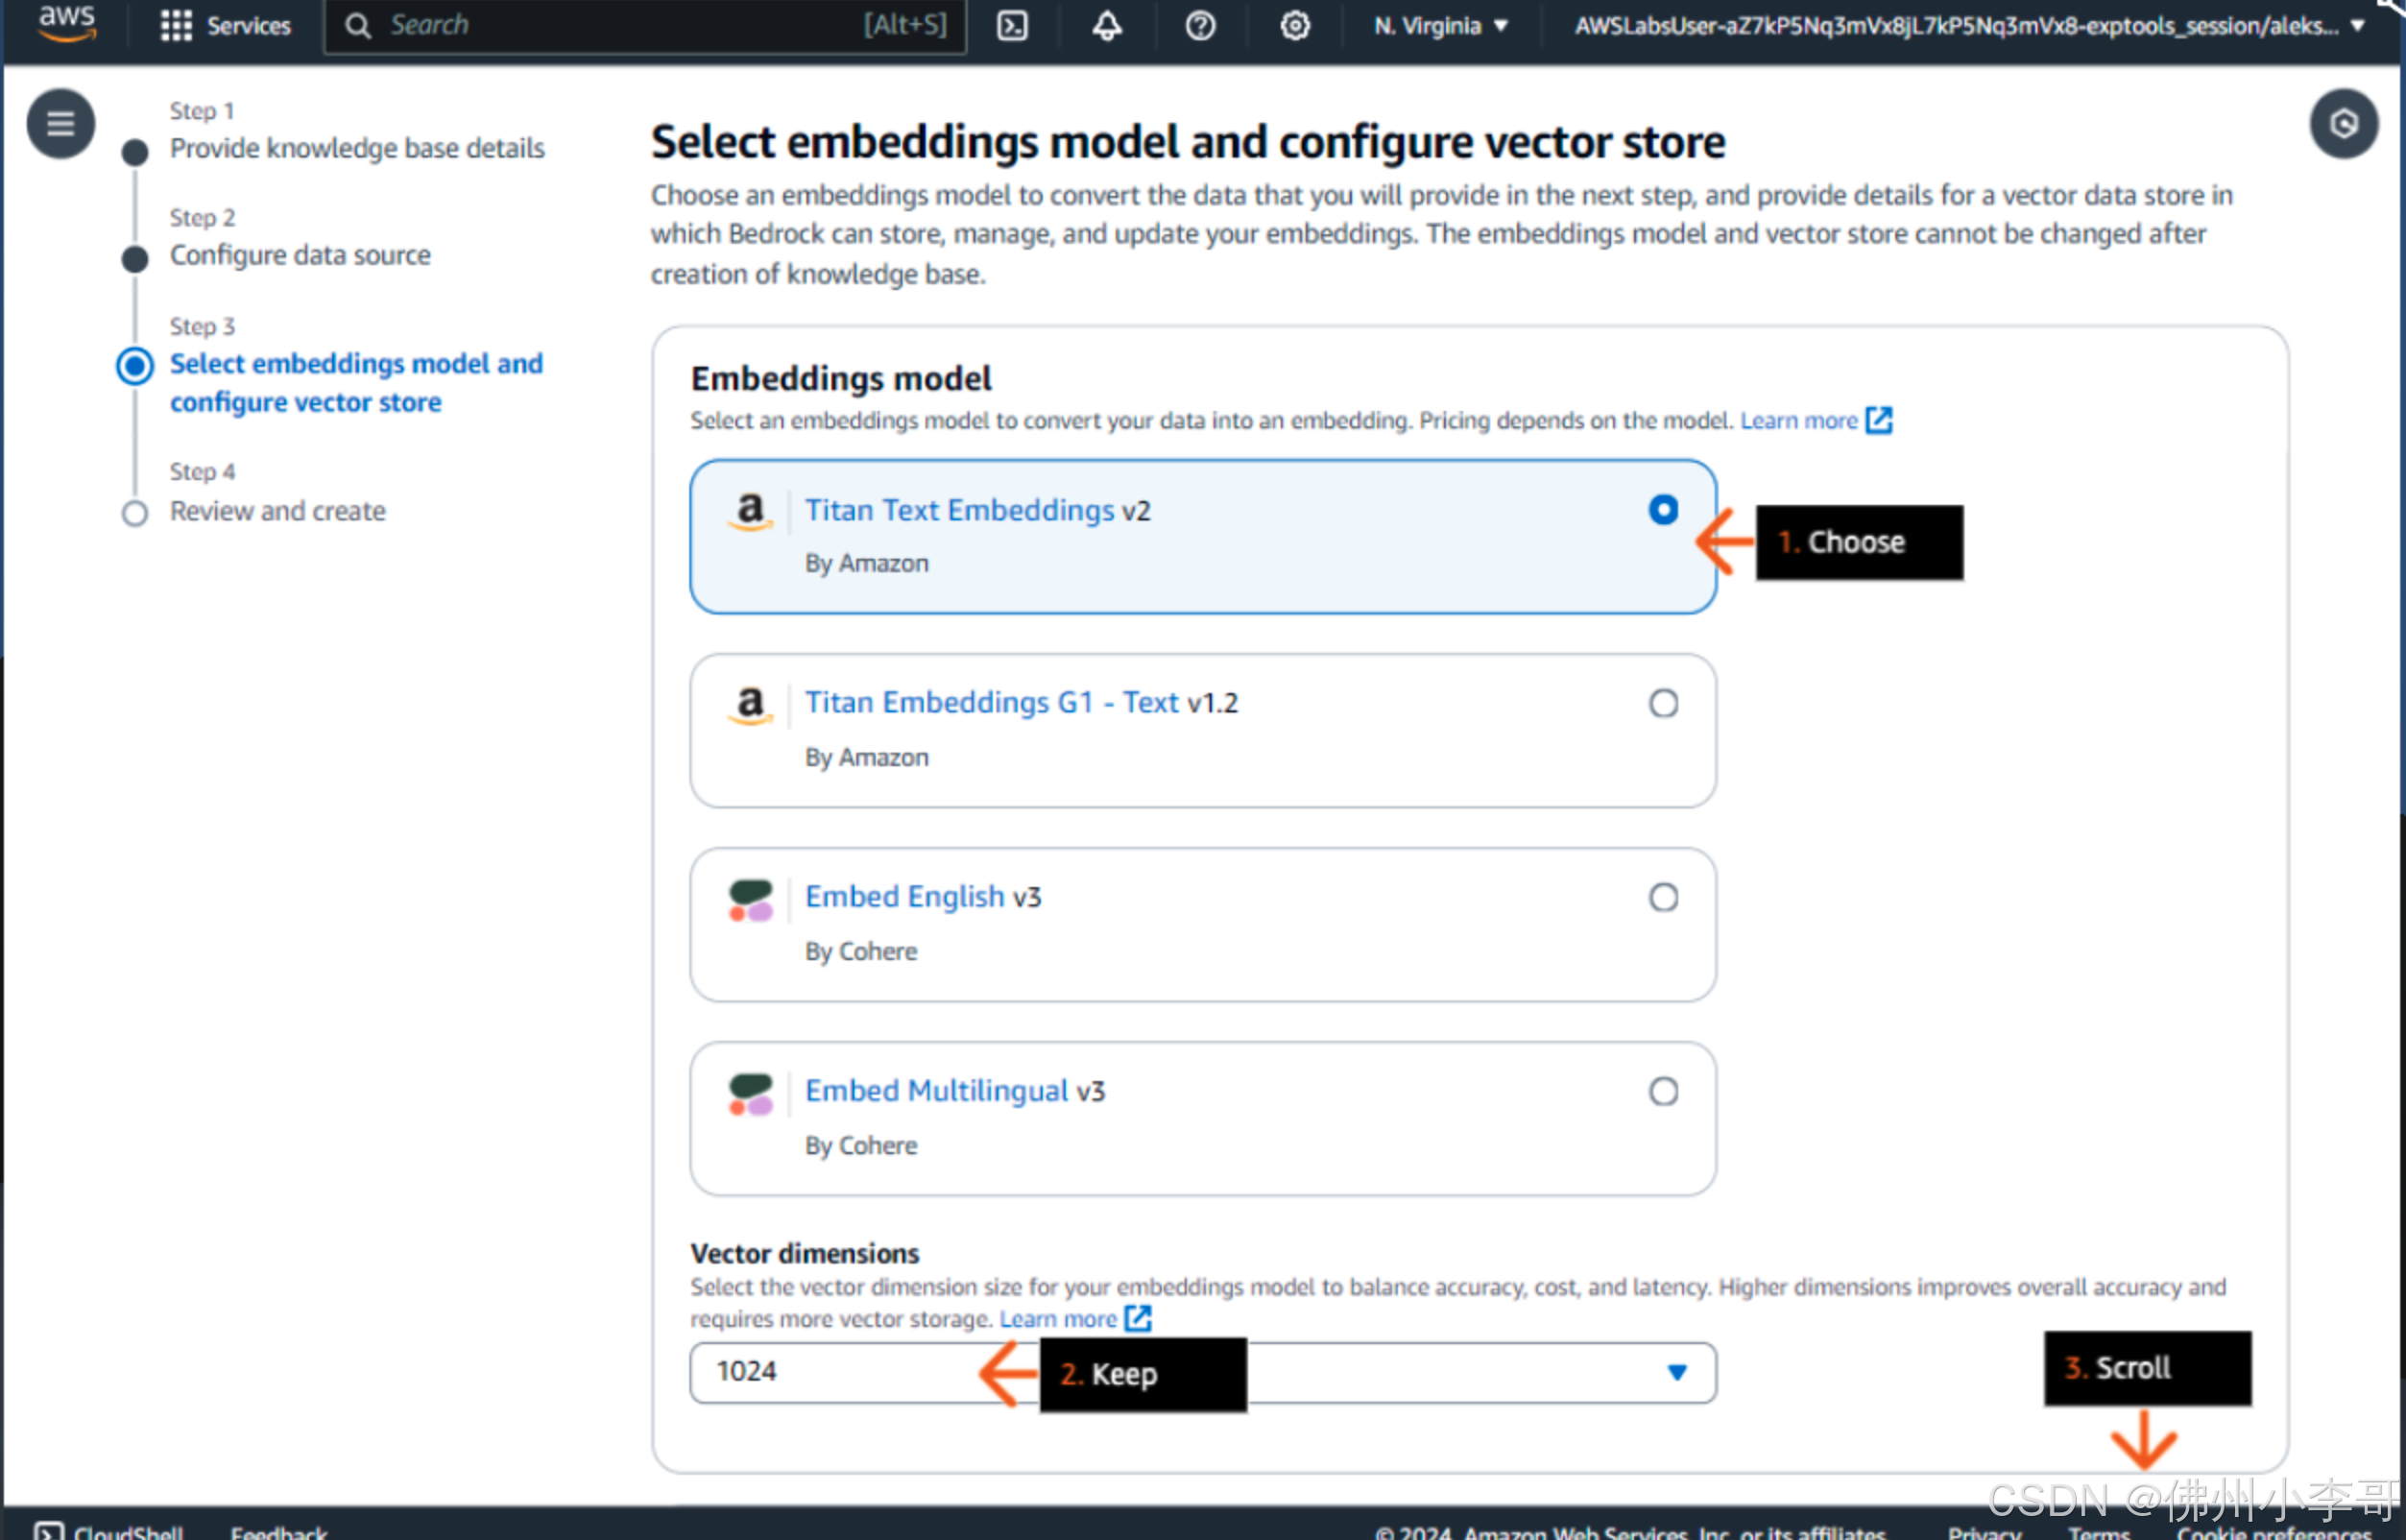
Task: Select the Embed English v3 radio button
Action: point(1663,897)
